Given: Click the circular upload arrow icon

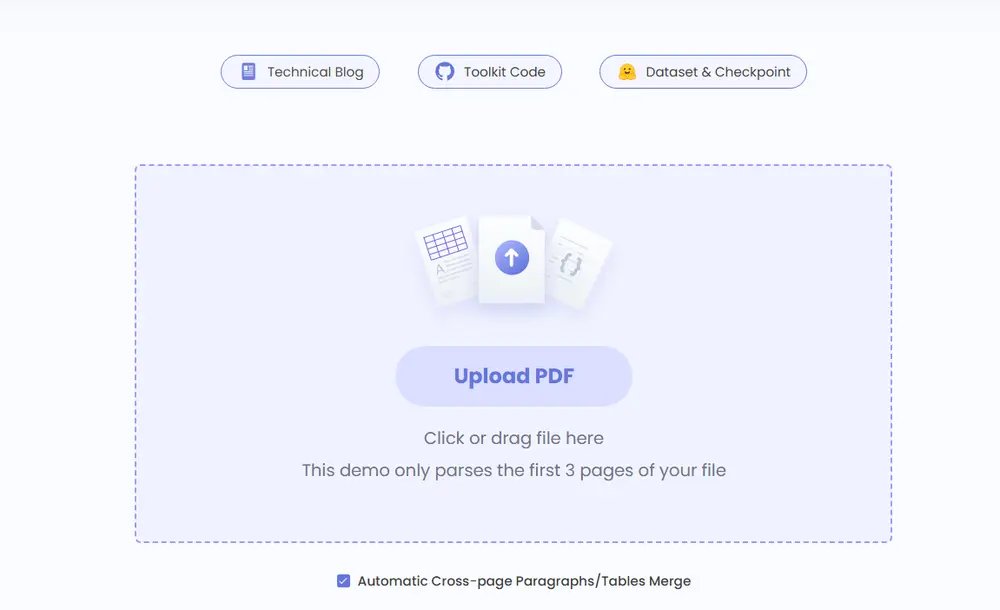Looking at the screenshot, I should click(511, 258).
